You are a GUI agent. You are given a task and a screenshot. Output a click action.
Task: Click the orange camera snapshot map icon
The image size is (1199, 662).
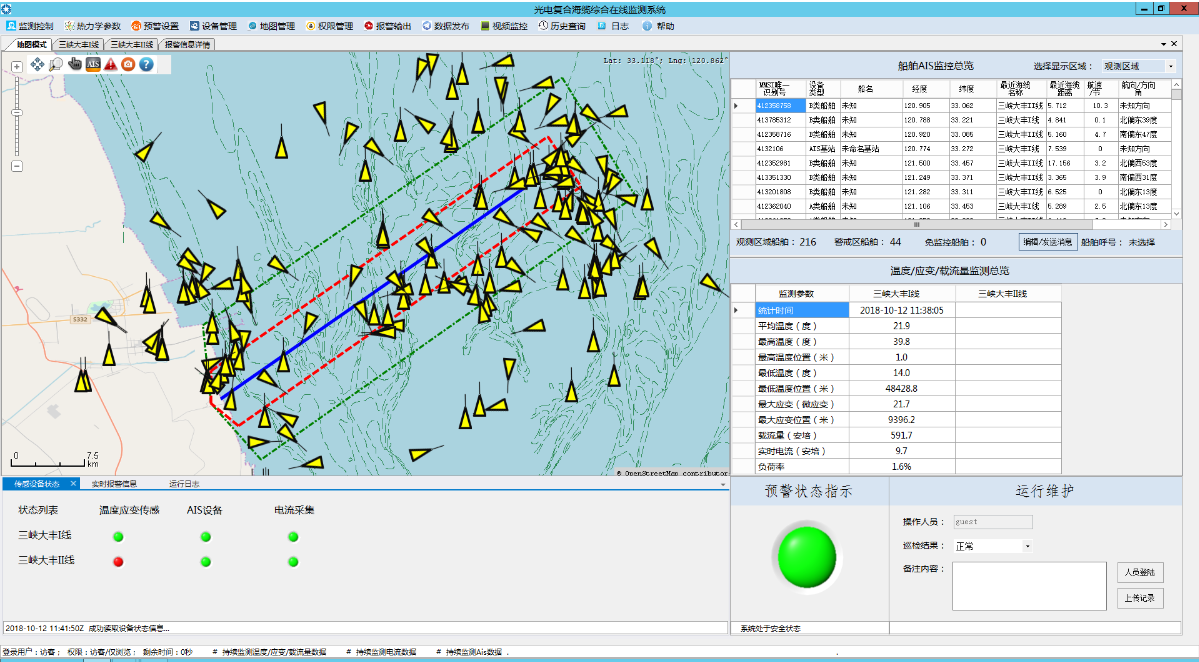(x=128, y=64)
